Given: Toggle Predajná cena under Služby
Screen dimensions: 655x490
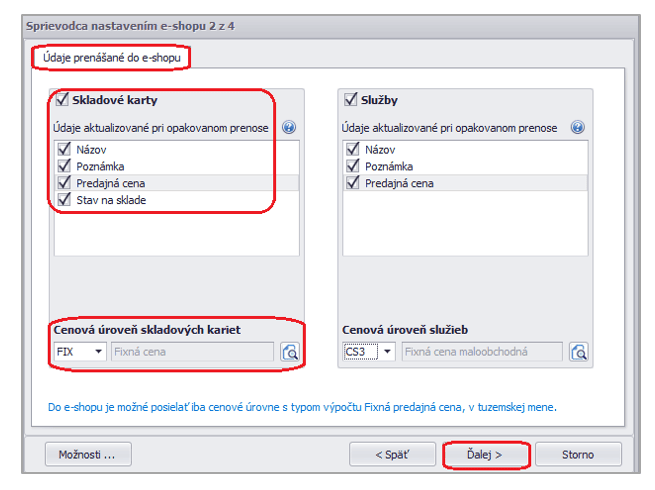Looking at the screenshot, I should point(351,183).
